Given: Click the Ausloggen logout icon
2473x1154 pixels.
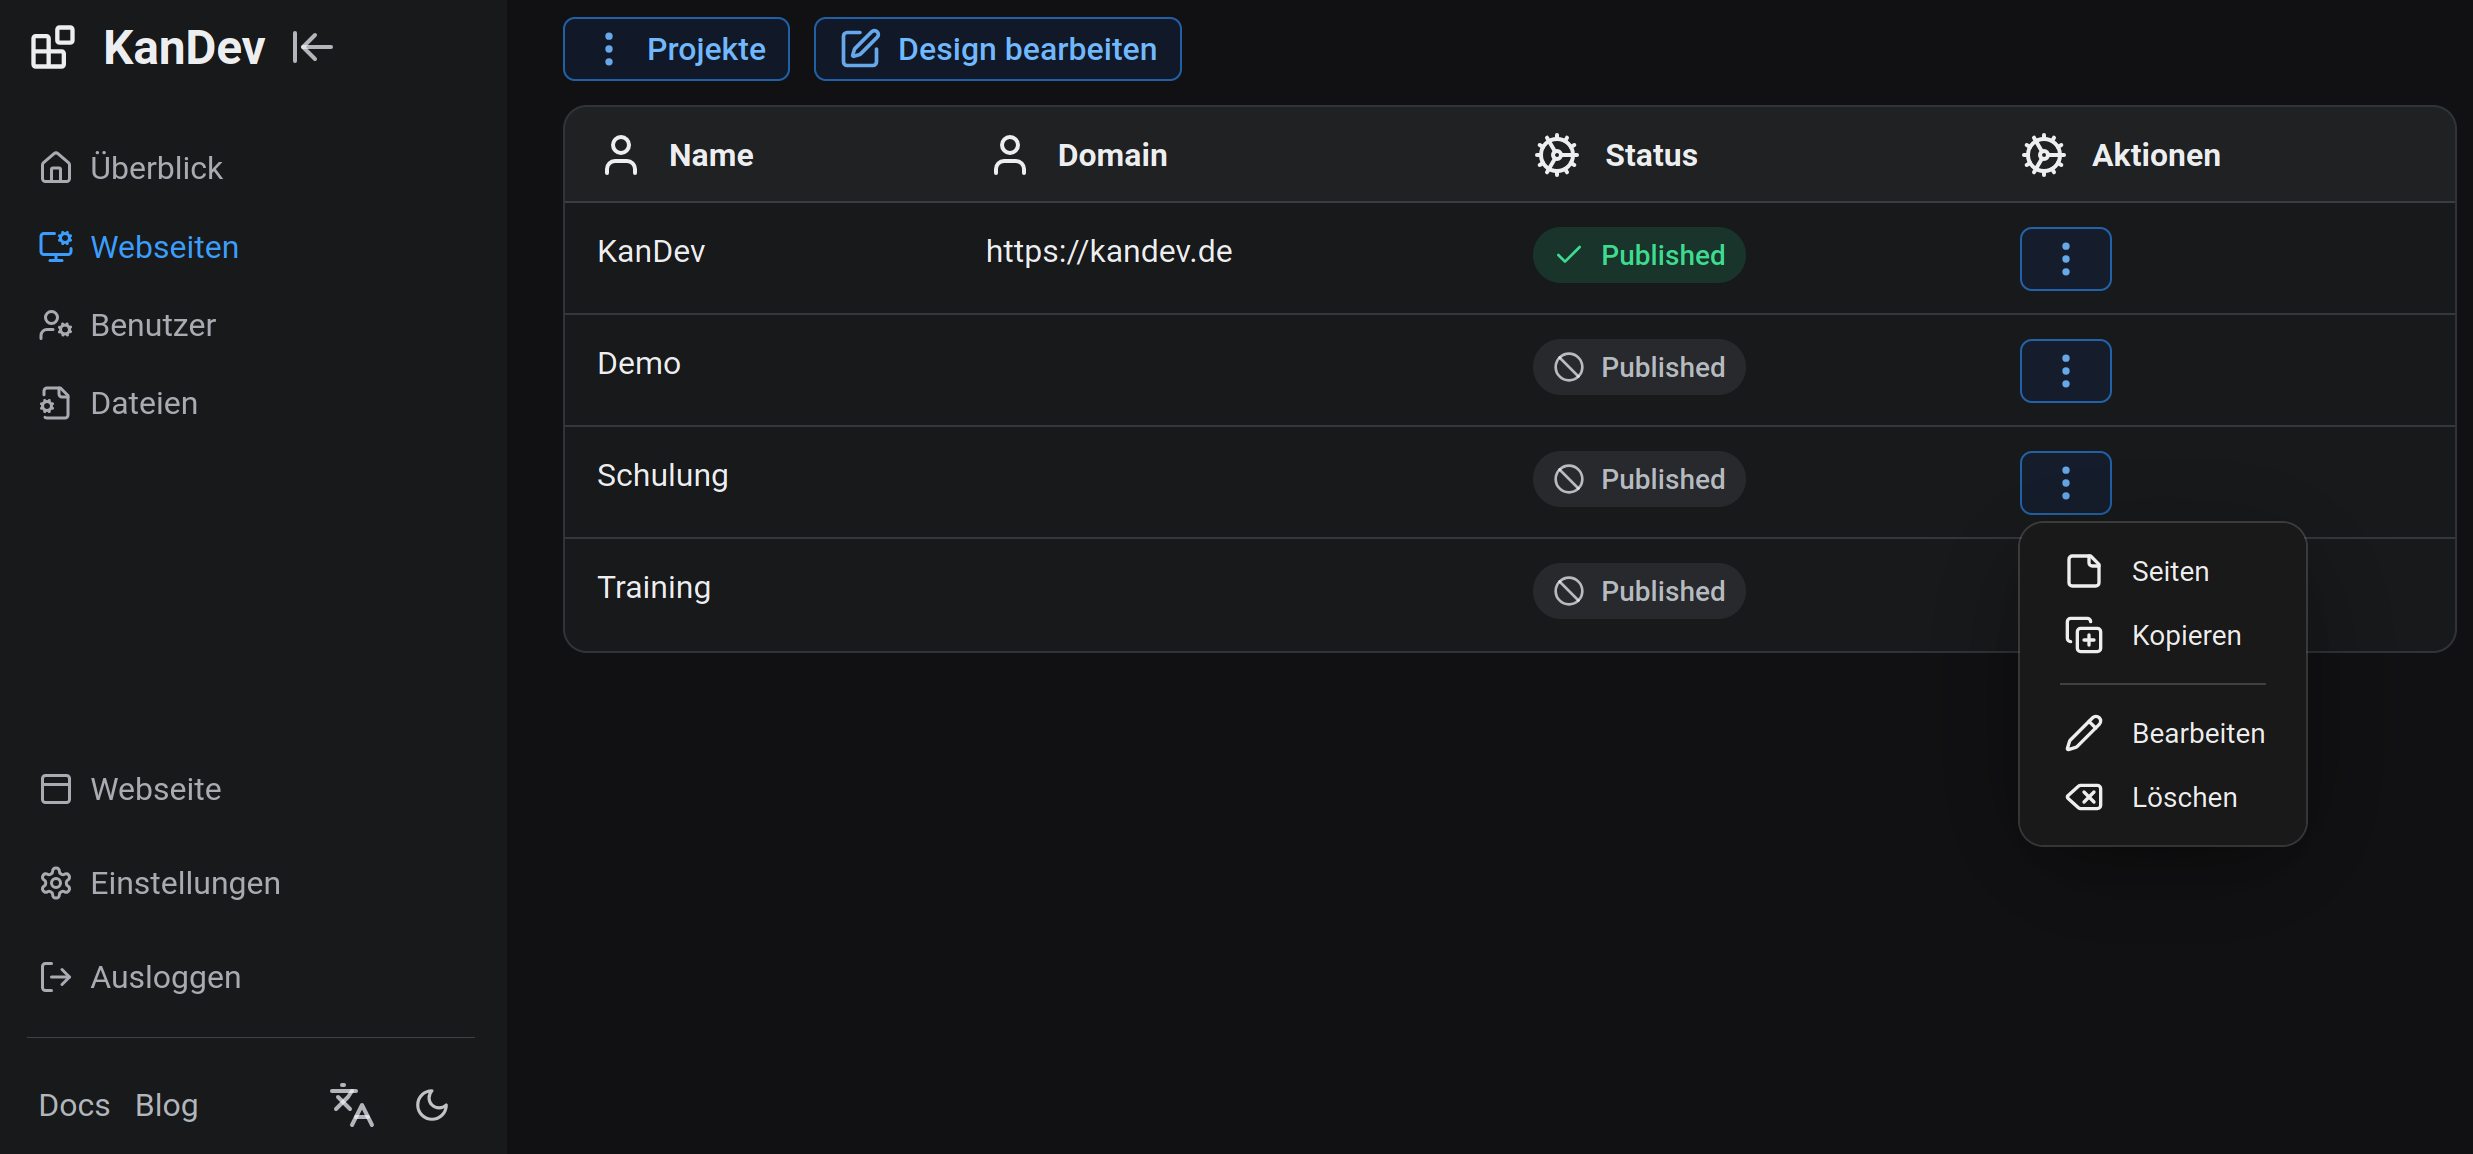Looking at the screenshot, I should [55, 977].
